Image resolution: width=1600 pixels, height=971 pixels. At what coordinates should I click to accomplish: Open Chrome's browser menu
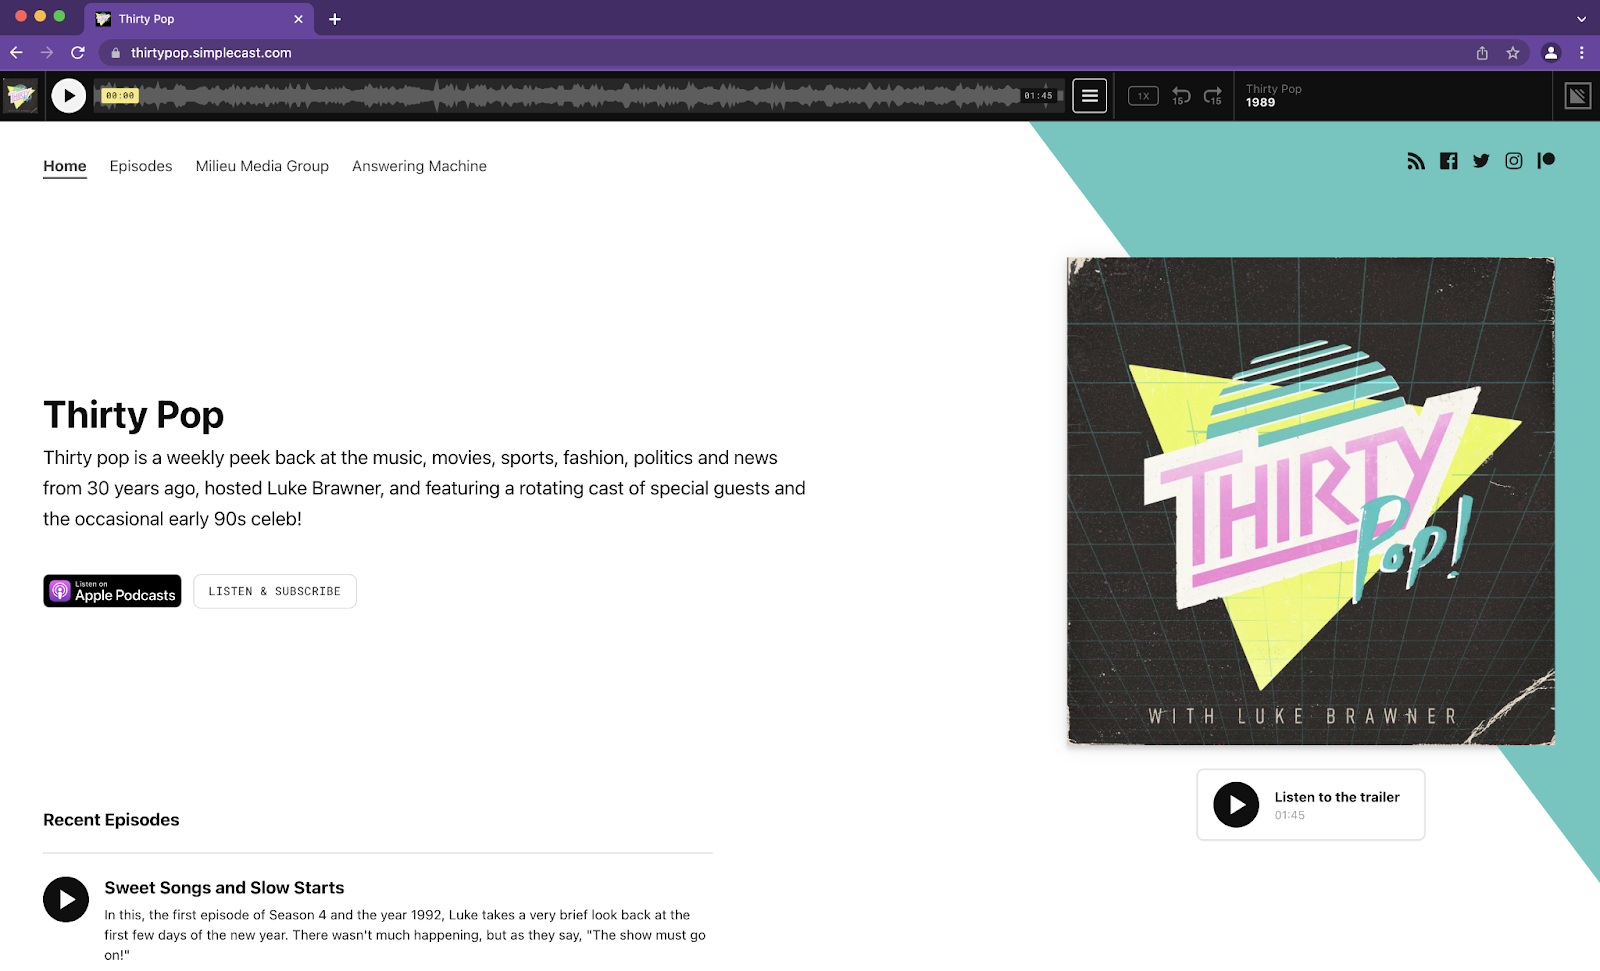(x=1581, y=52)
